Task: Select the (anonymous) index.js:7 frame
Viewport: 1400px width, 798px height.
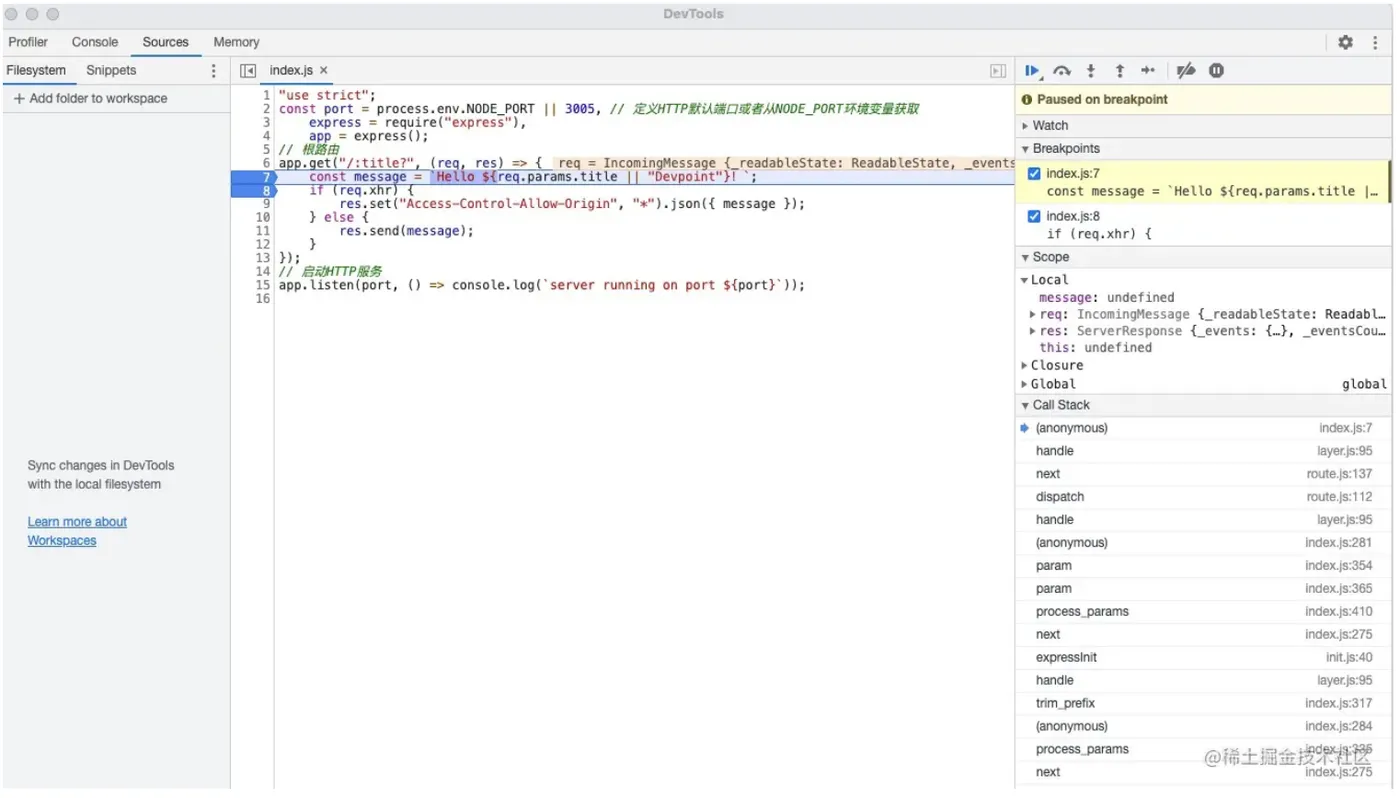Action: (x=1203, y=428)
